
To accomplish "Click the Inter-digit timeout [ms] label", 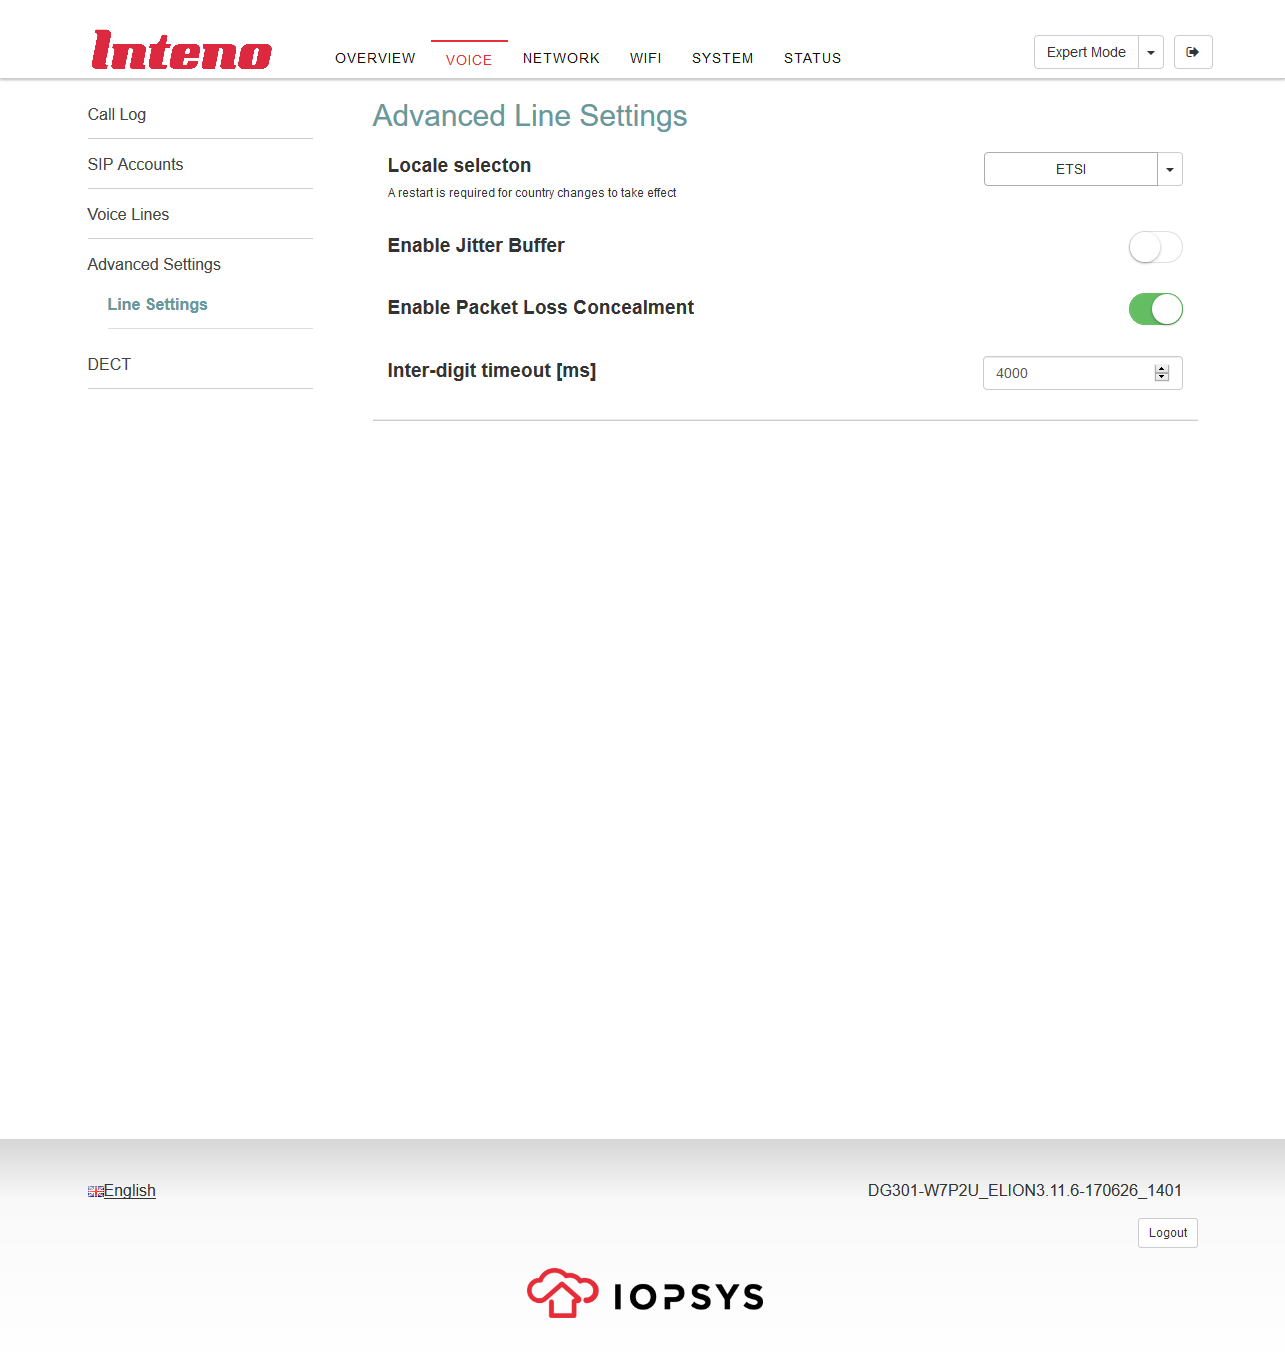I will (x=492, y=370).
